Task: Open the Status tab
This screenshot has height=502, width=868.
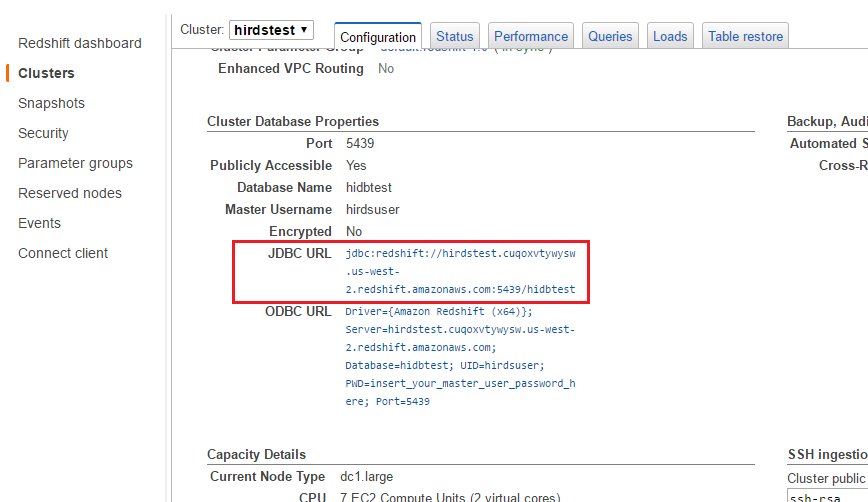Action: tap(454, 37)
